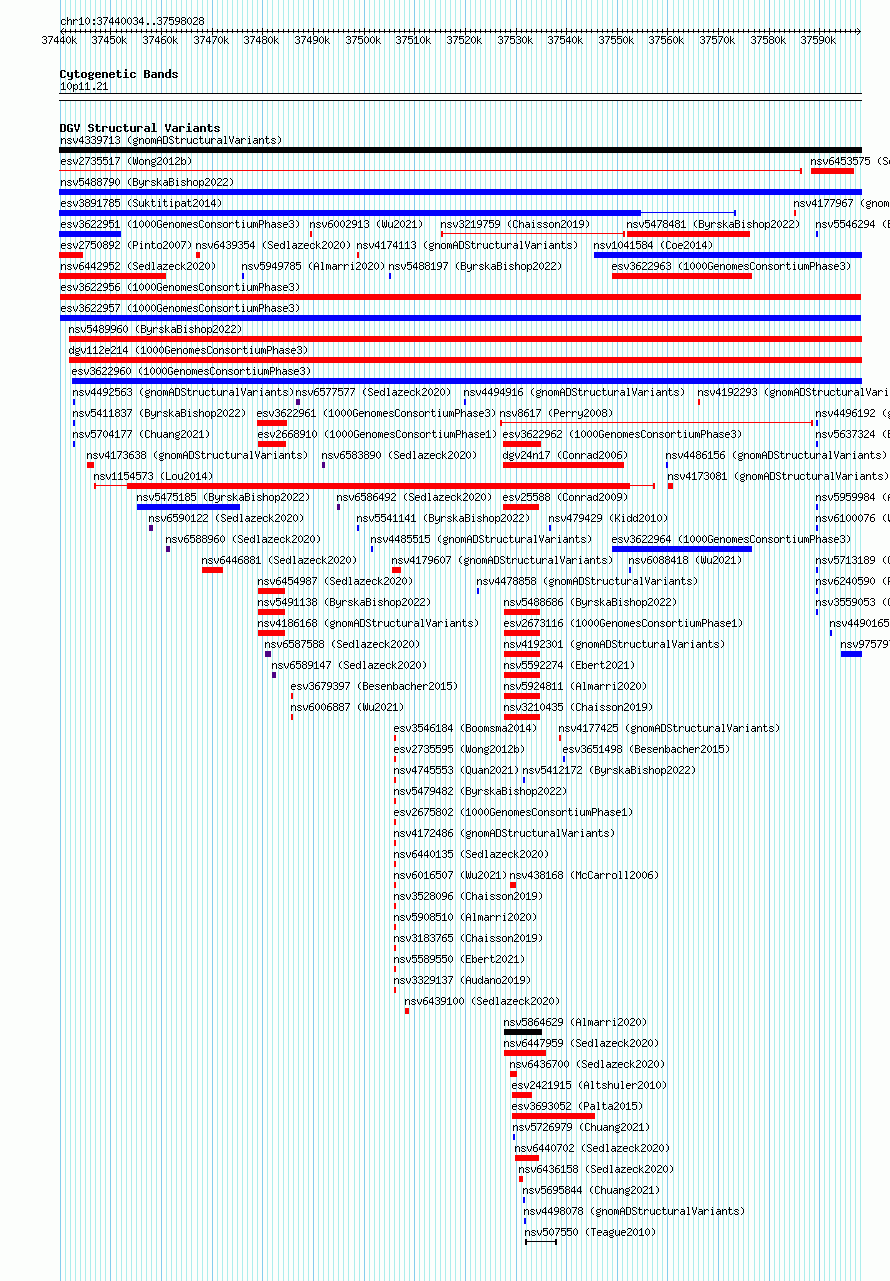Click esv2421915 (Altshuler2010) label

(589, 1085)
